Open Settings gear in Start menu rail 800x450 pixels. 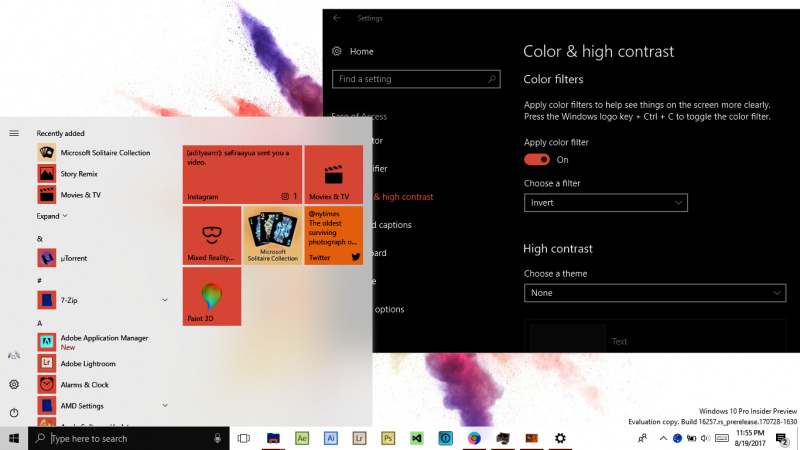coord(14,384)
